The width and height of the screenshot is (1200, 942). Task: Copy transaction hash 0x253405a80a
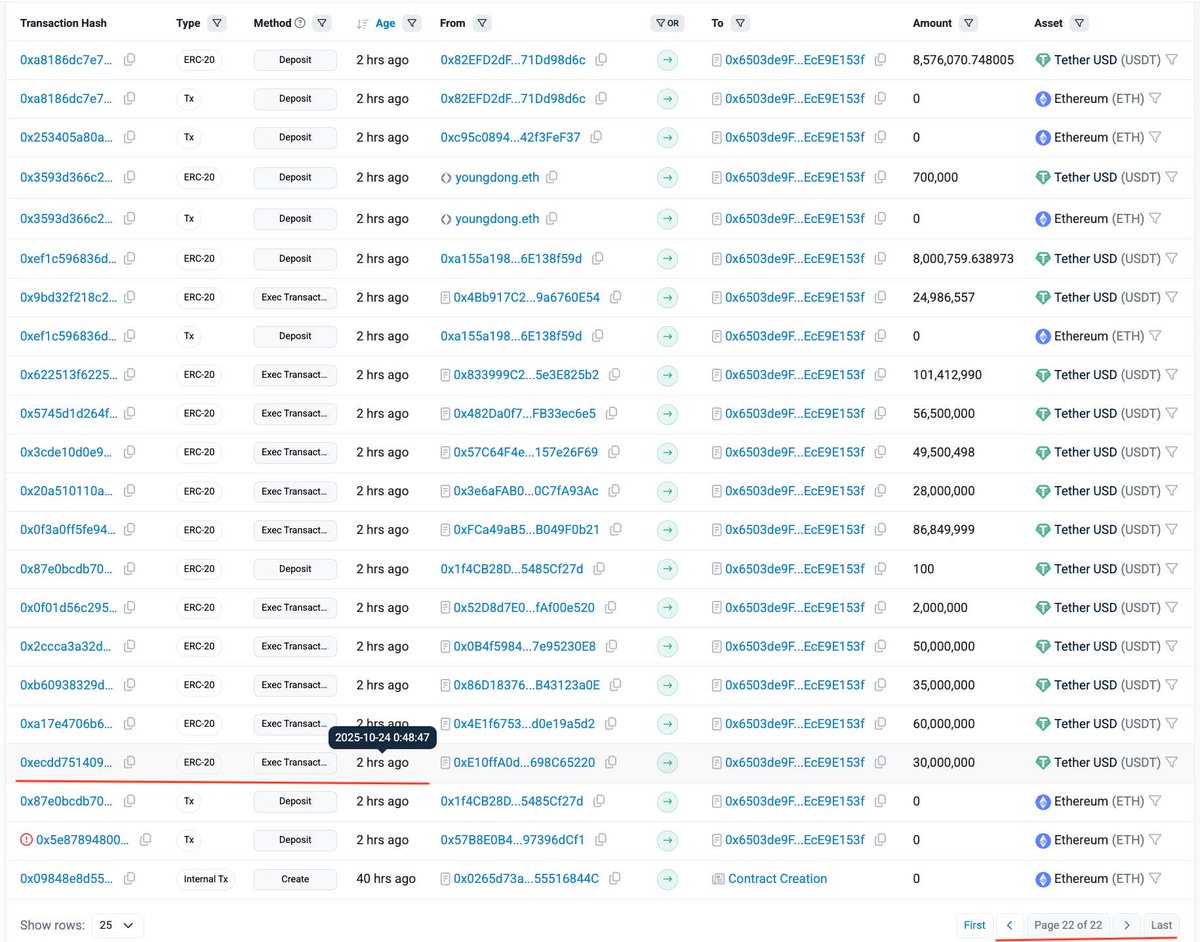click(x=129, y=137)
